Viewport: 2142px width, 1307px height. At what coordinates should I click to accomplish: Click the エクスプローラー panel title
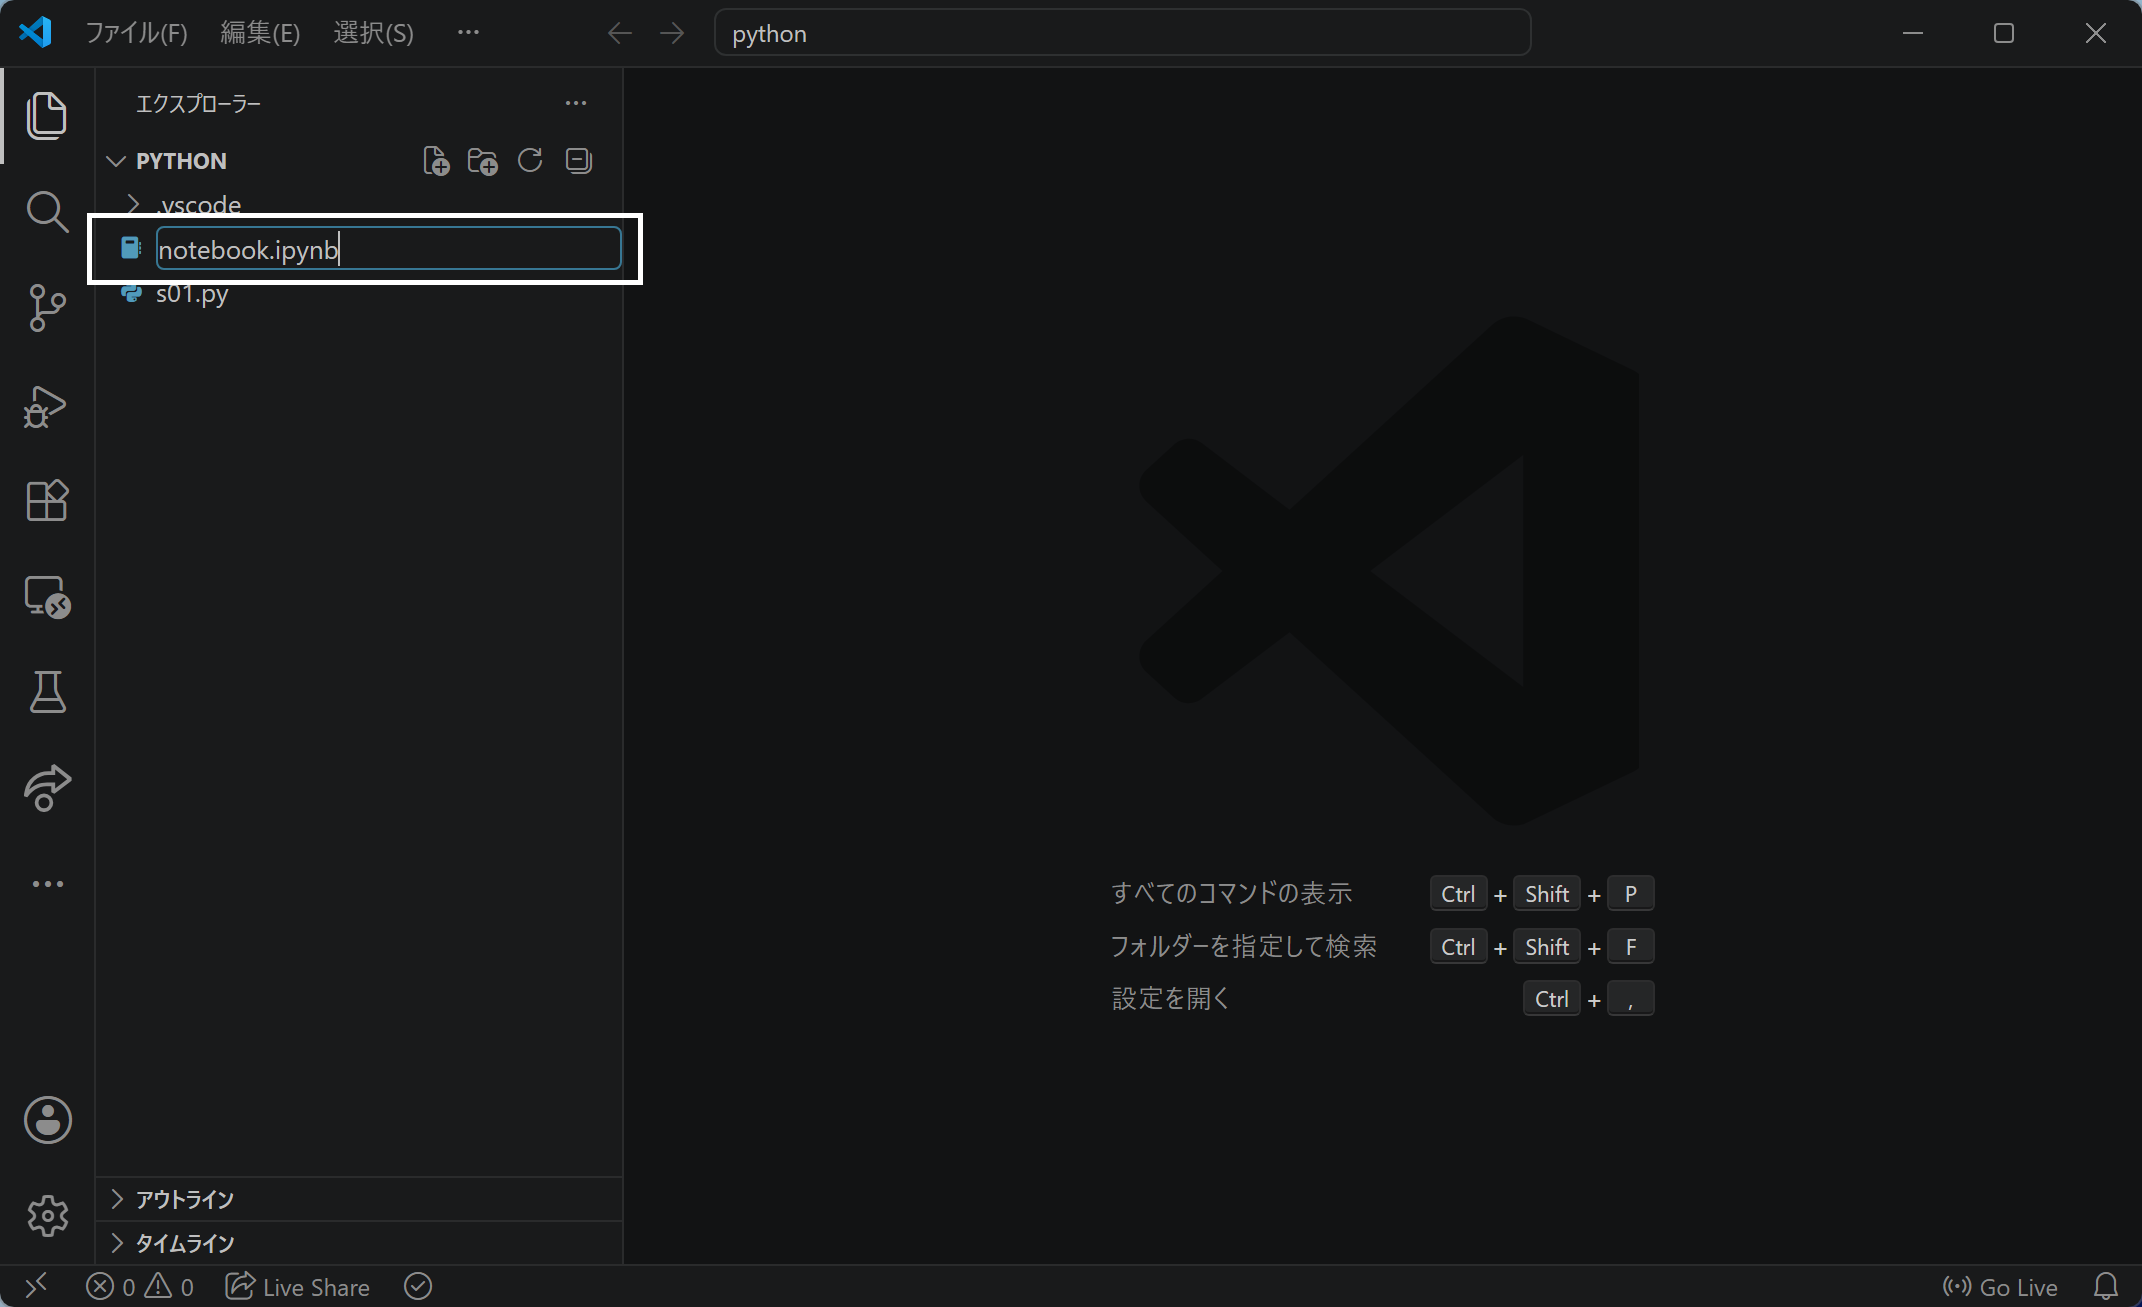coord(198,103)
